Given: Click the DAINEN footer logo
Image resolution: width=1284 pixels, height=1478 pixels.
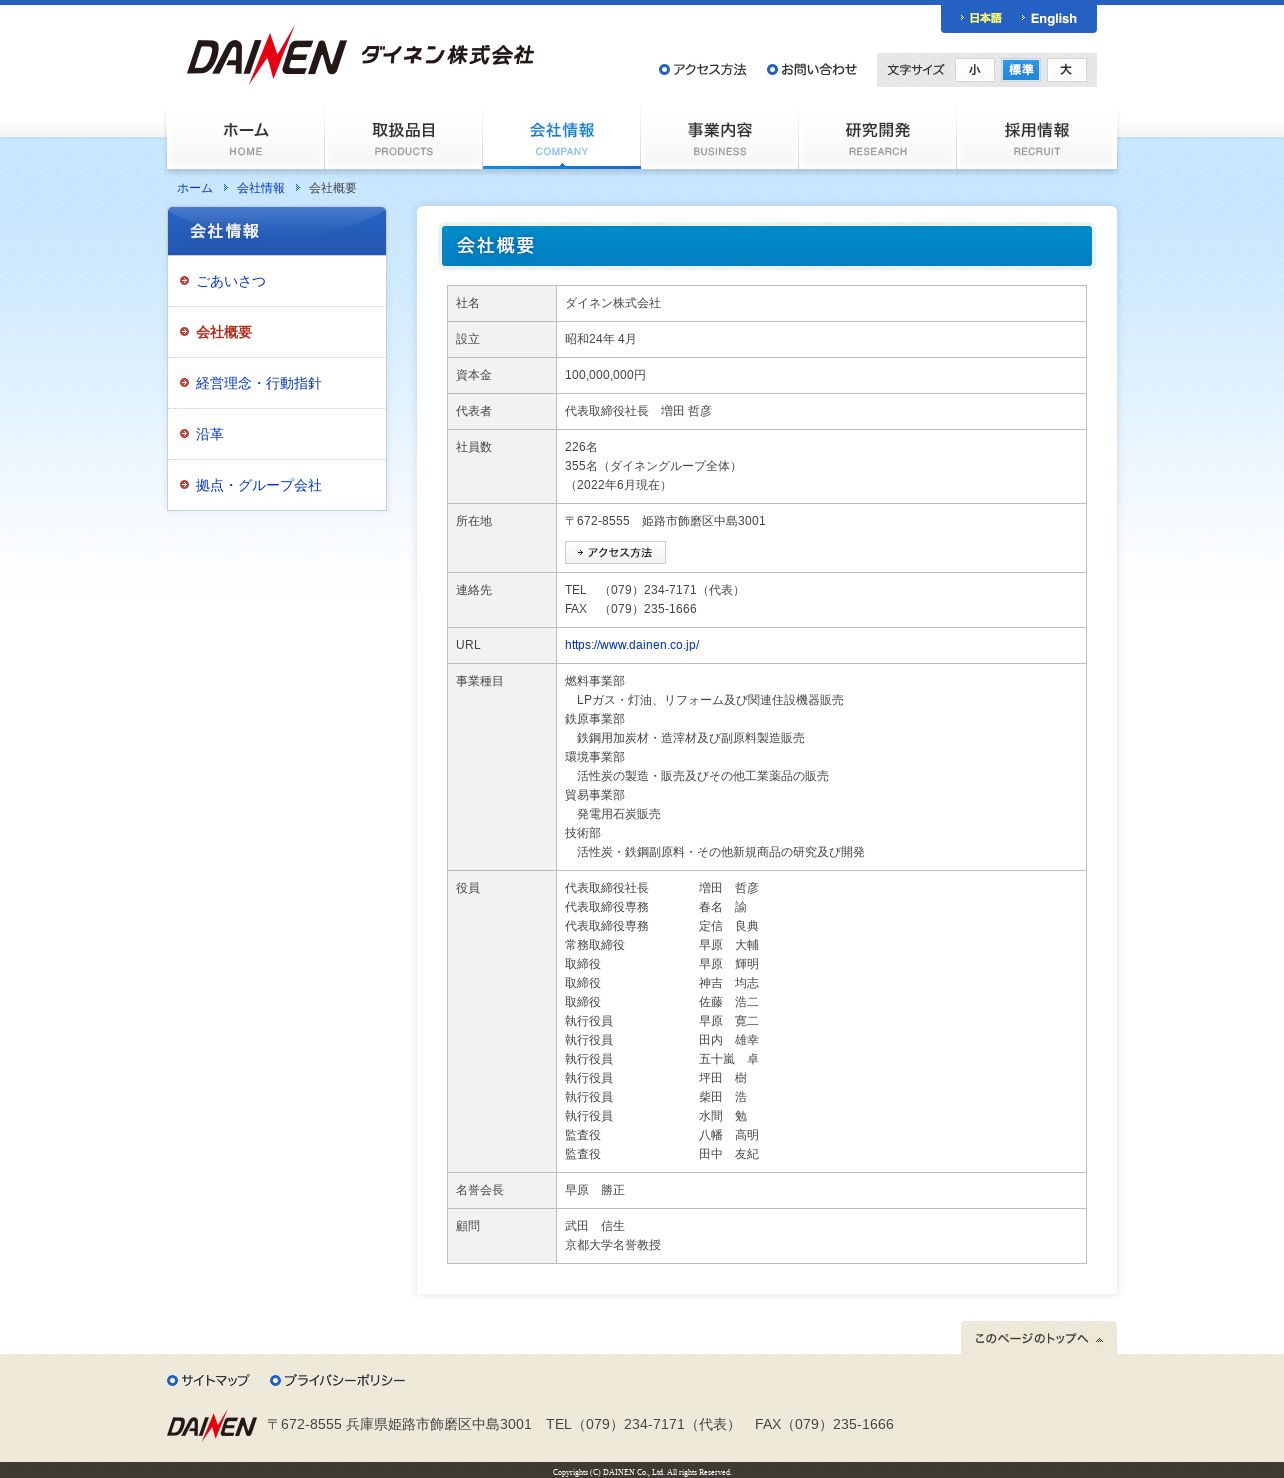Looking at the screenshot, I should tap(212, 1425).
